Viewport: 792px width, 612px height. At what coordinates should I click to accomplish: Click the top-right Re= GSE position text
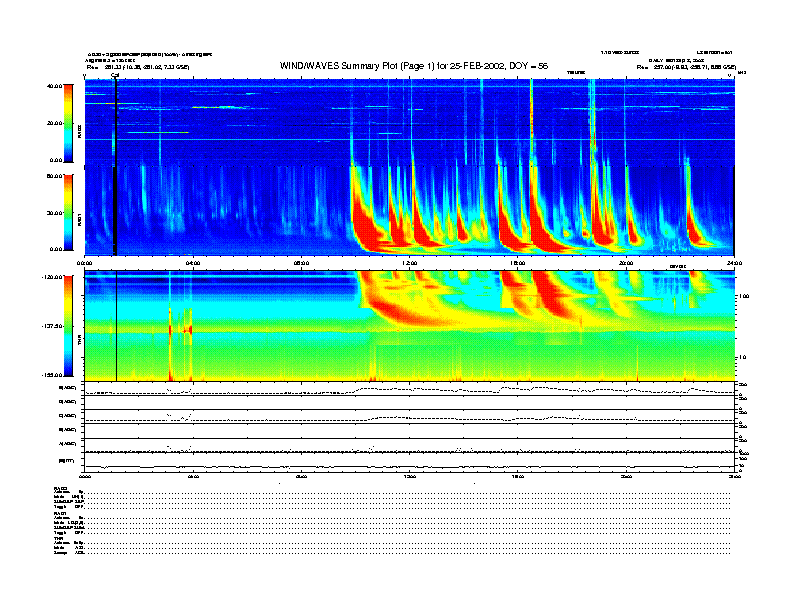[686, 67]
